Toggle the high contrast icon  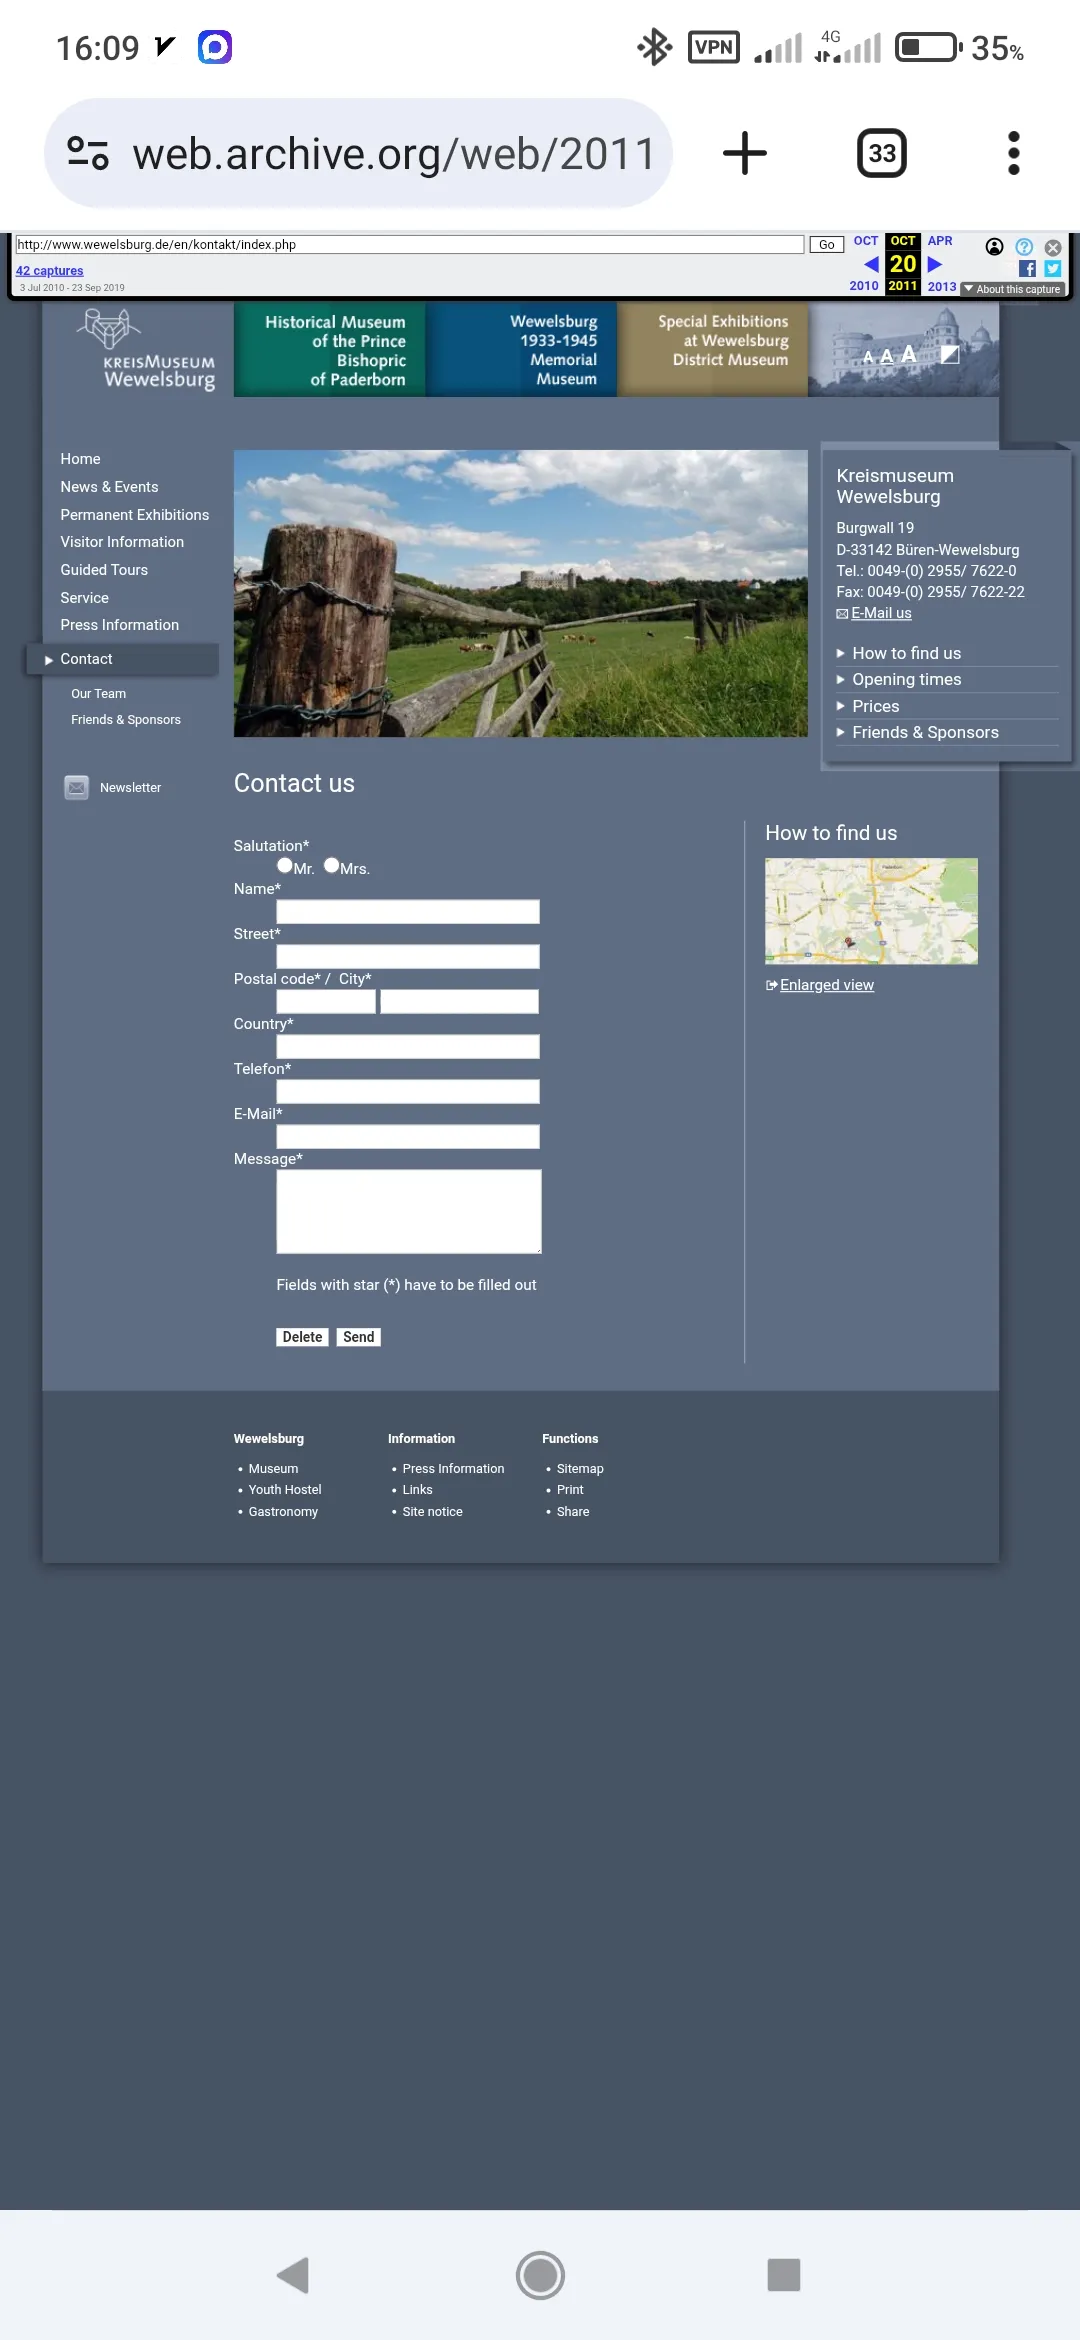[950, 354]
